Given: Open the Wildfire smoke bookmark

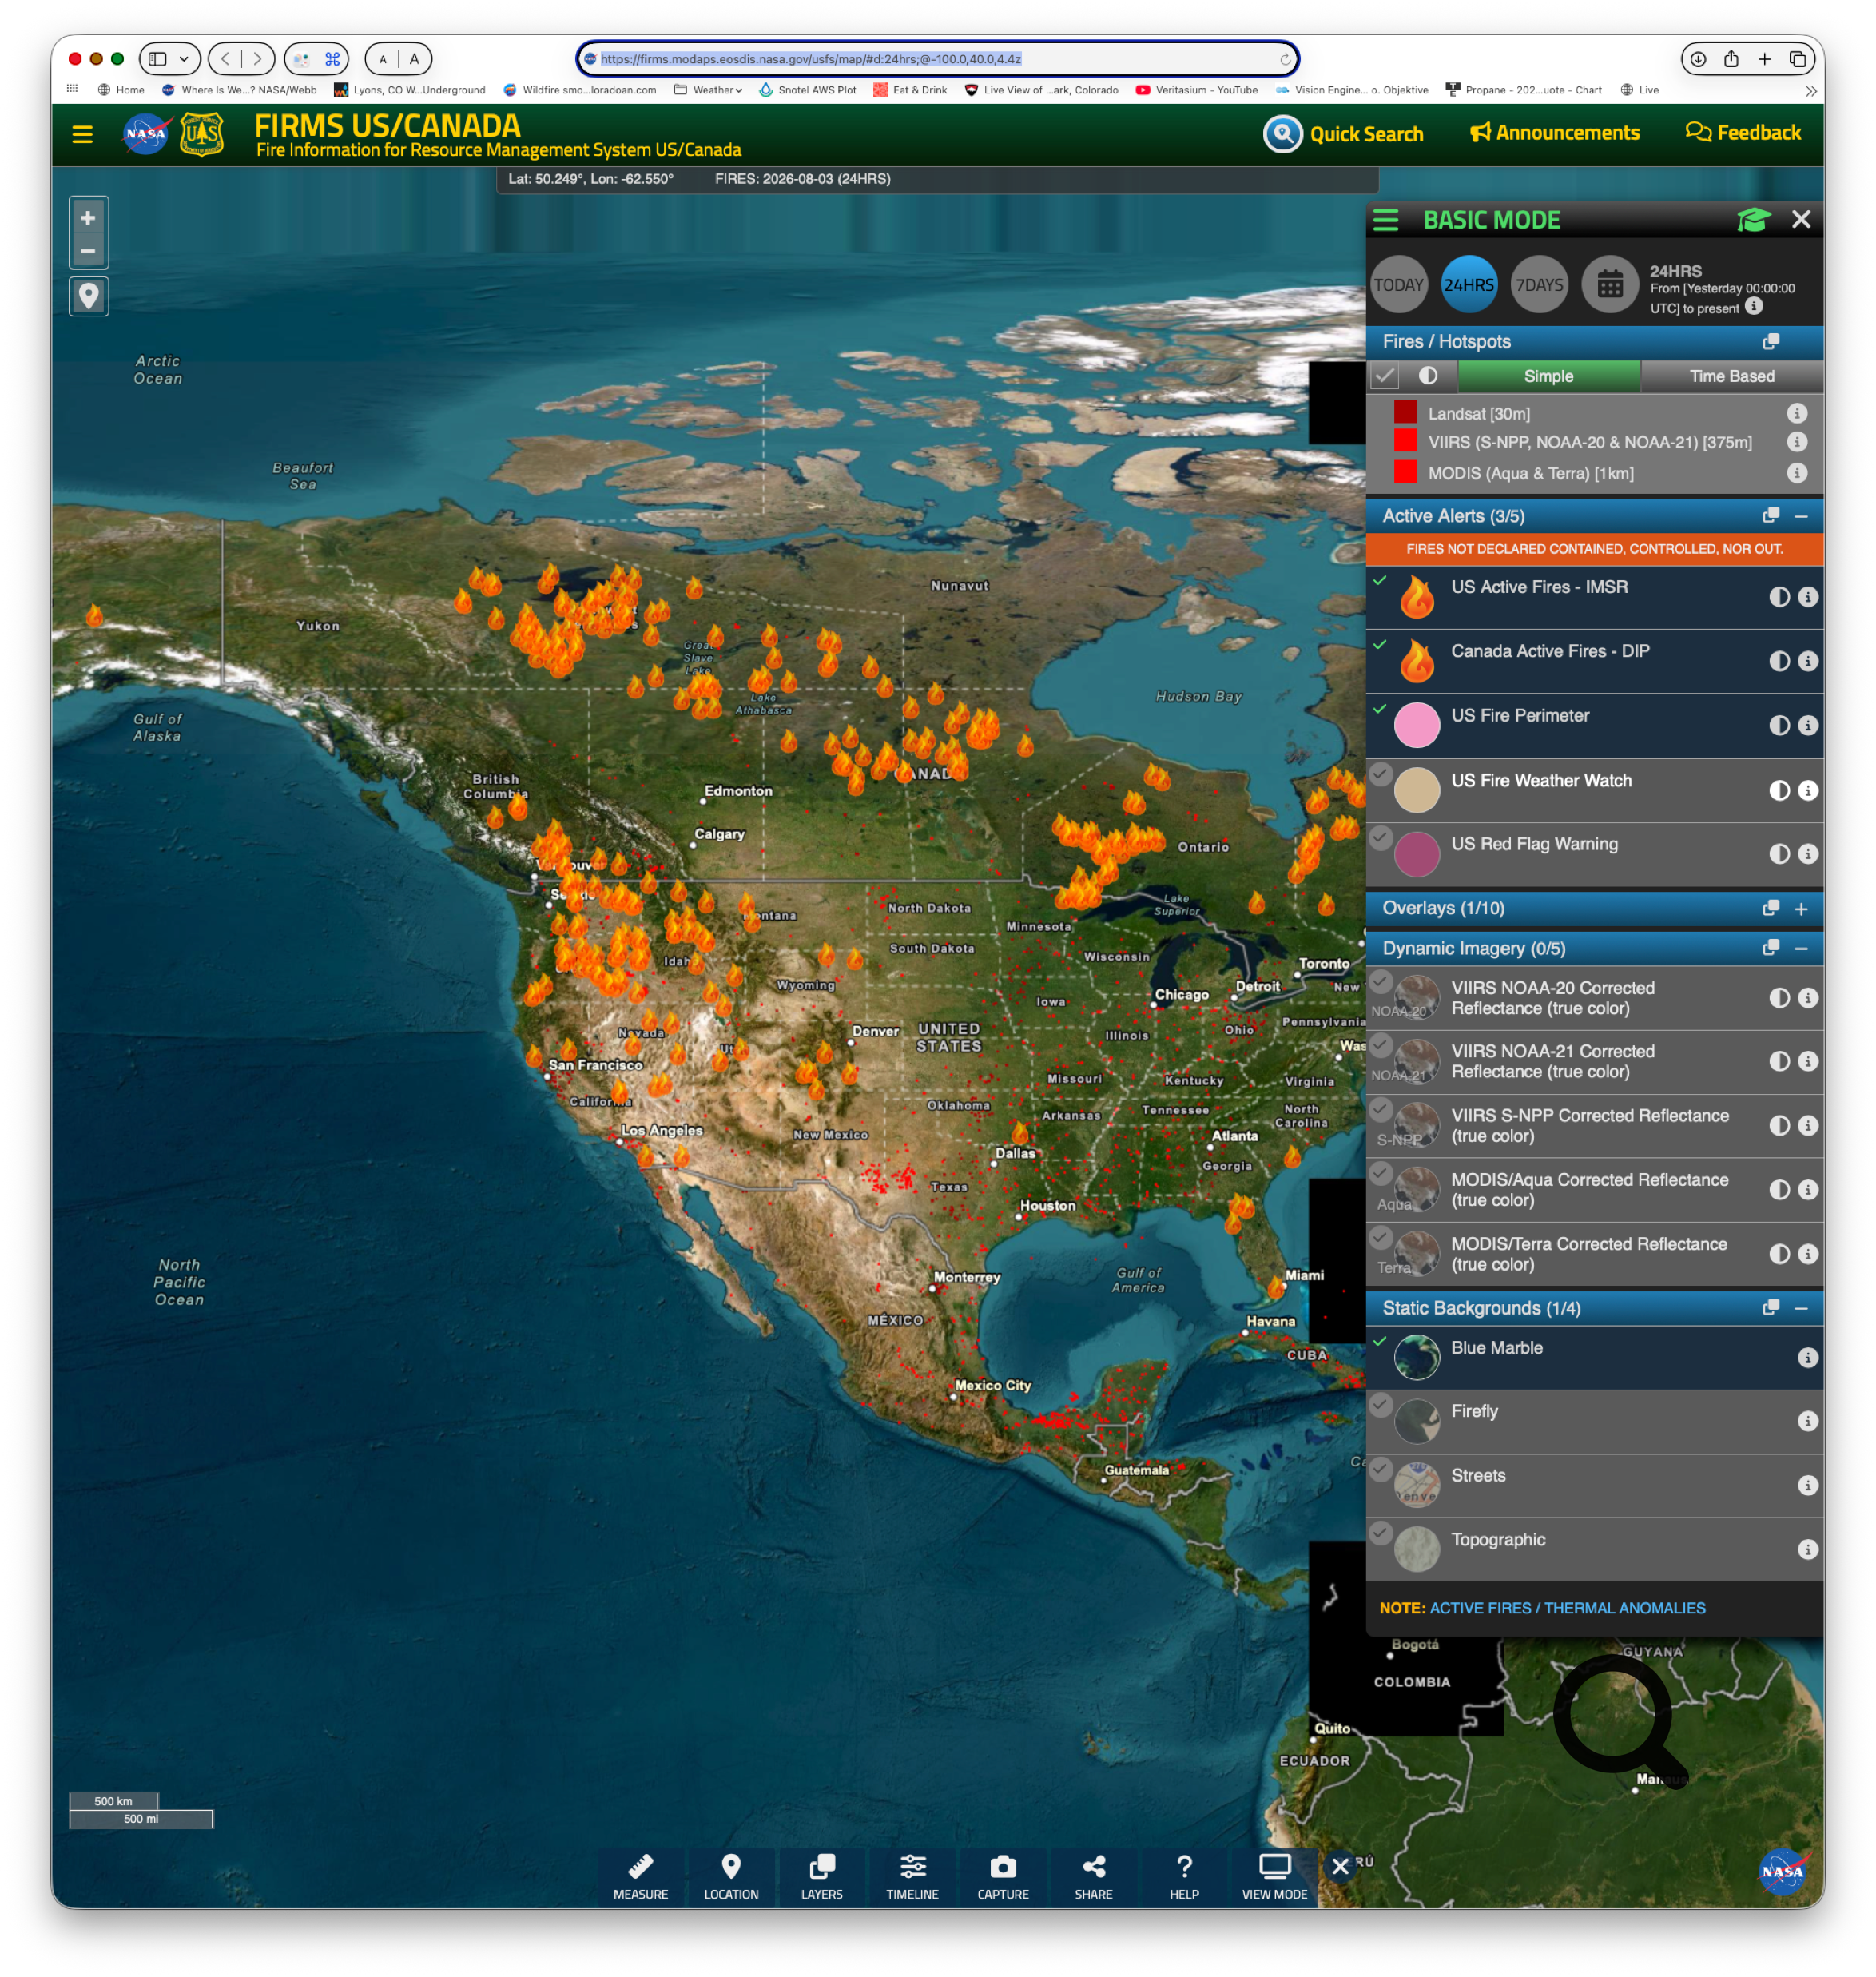Looking at the screenshot, I should pyautogui.click(x=580, y=90).
